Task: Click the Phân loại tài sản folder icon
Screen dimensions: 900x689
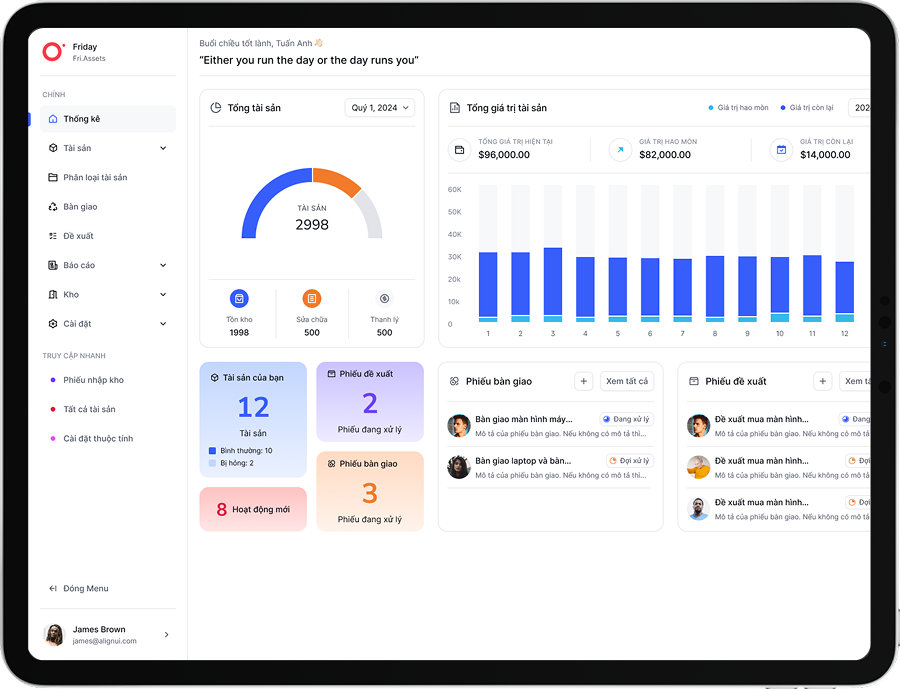Action: (53, 177)
